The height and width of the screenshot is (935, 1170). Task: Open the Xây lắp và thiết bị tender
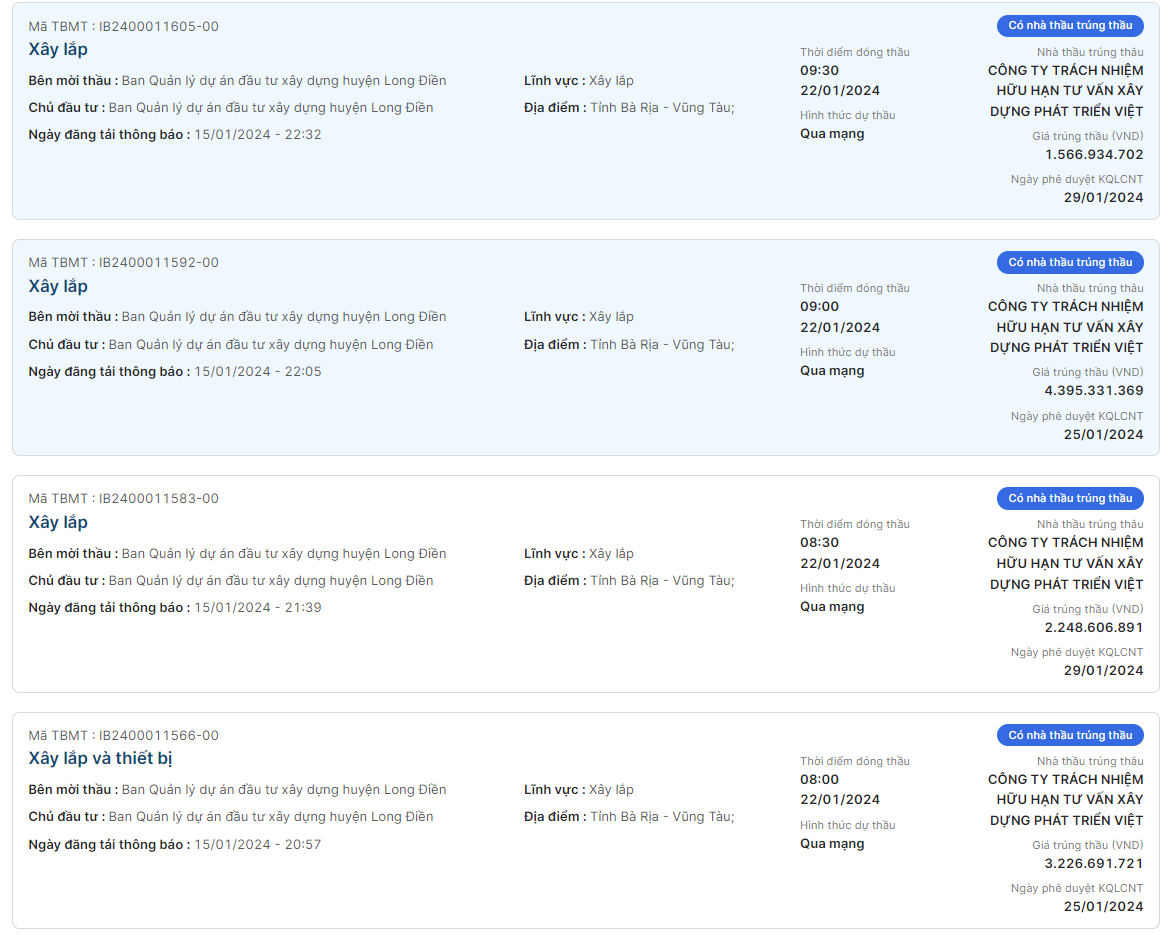(x=100, y=759)
